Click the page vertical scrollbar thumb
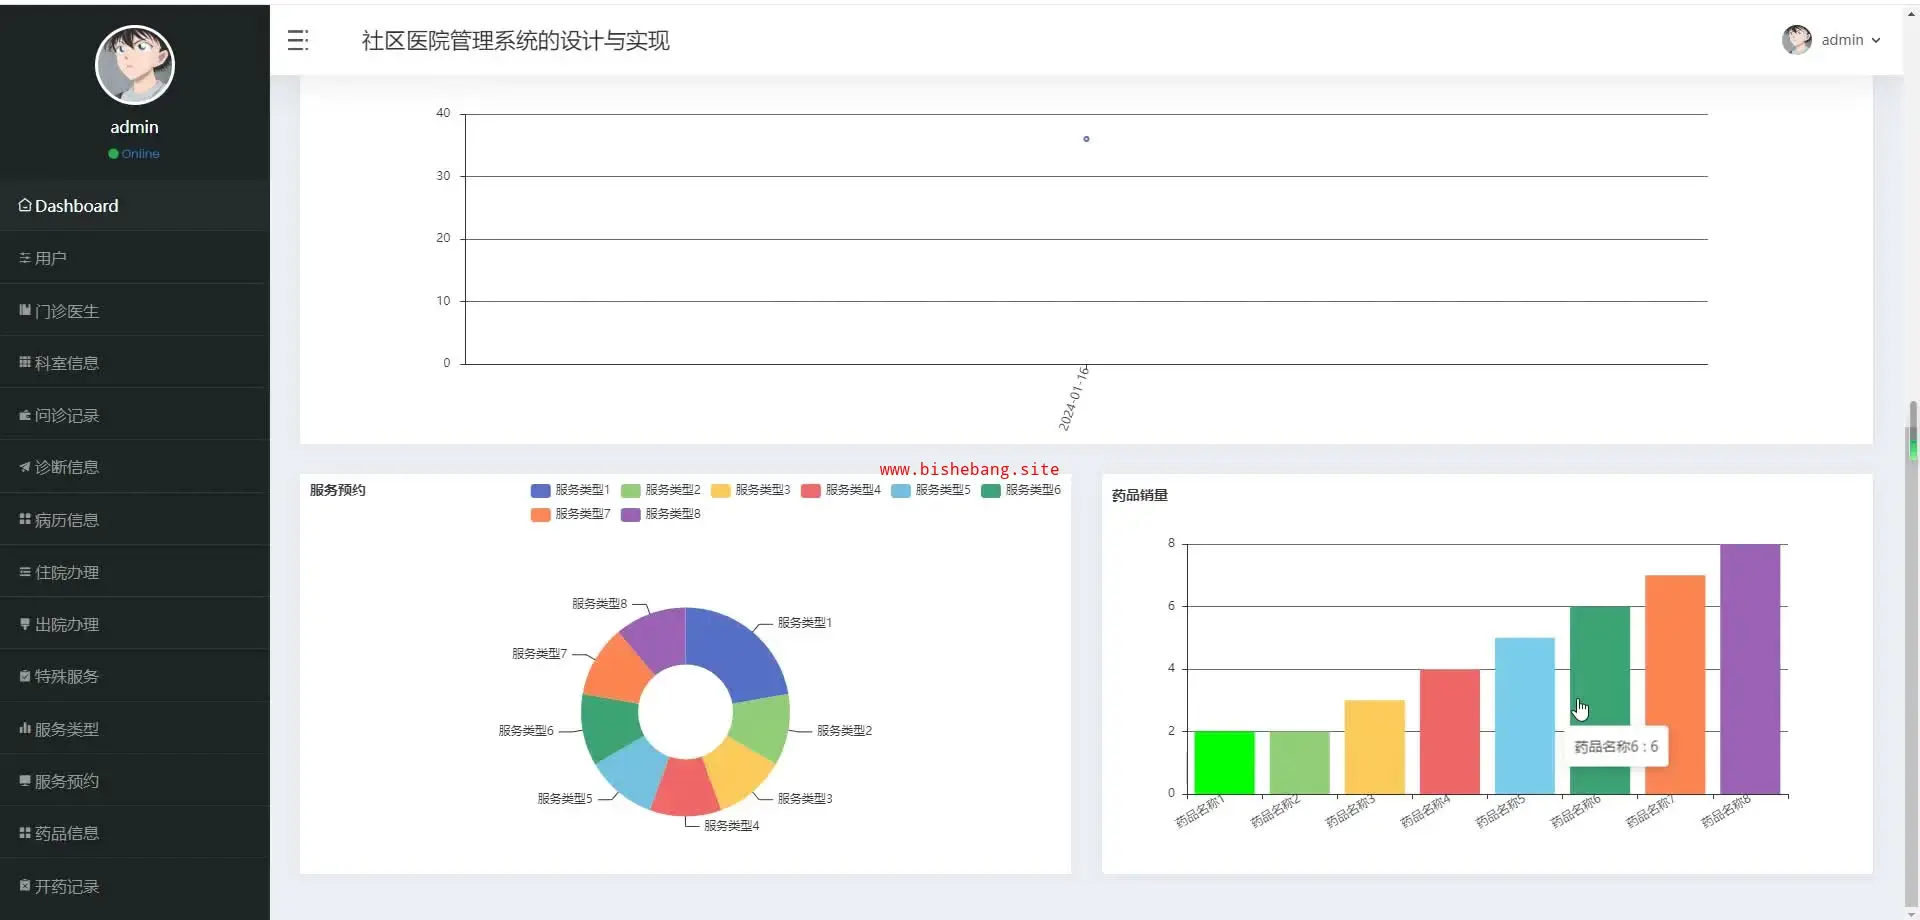This screenshot has height=920, width=1920. pos(1912,430)
